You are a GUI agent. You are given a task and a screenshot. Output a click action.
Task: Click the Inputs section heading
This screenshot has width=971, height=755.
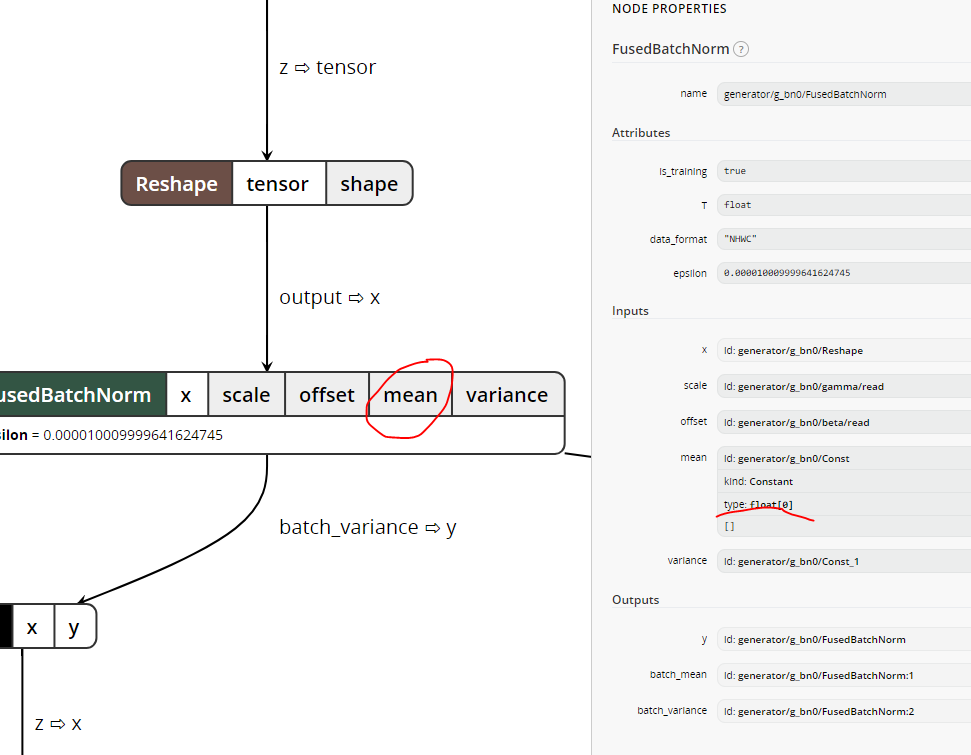[630, 311]
